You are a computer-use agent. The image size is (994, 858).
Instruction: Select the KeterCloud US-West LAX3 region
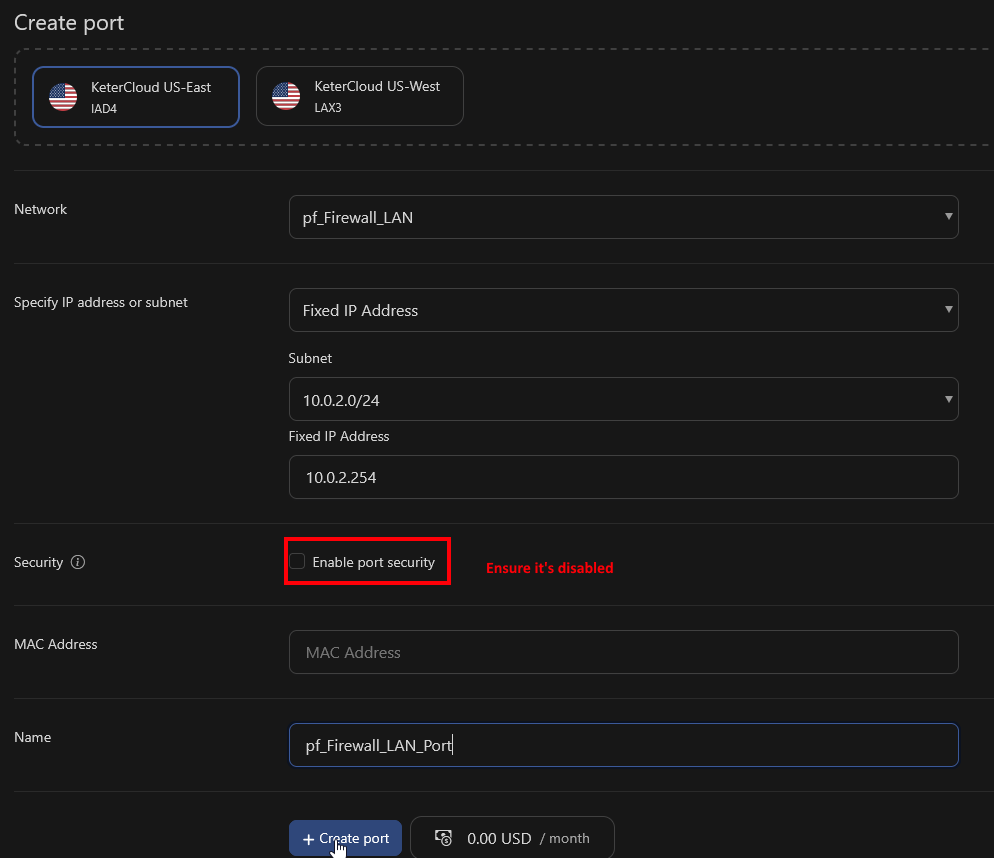coord(359,95)
